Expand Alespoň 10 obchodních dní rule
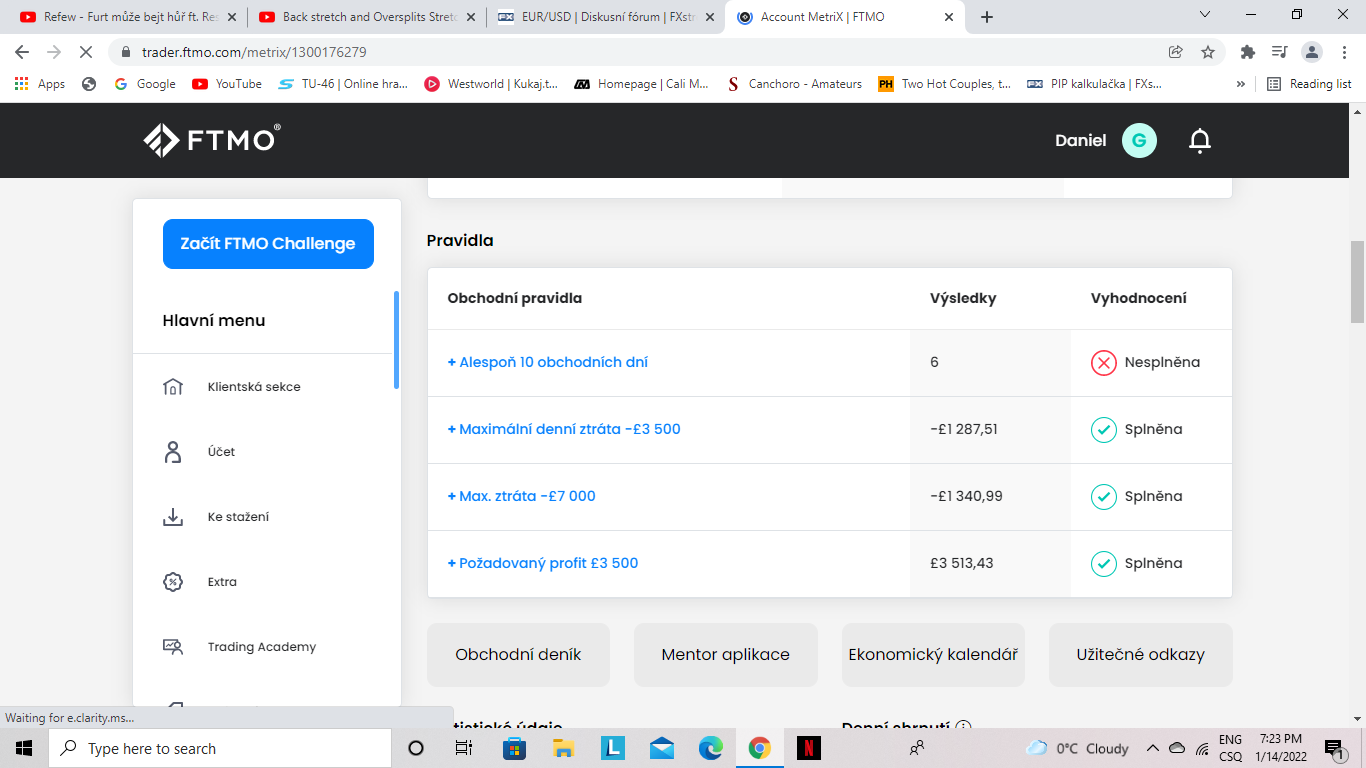1366x768 pixels. [547, 362]
